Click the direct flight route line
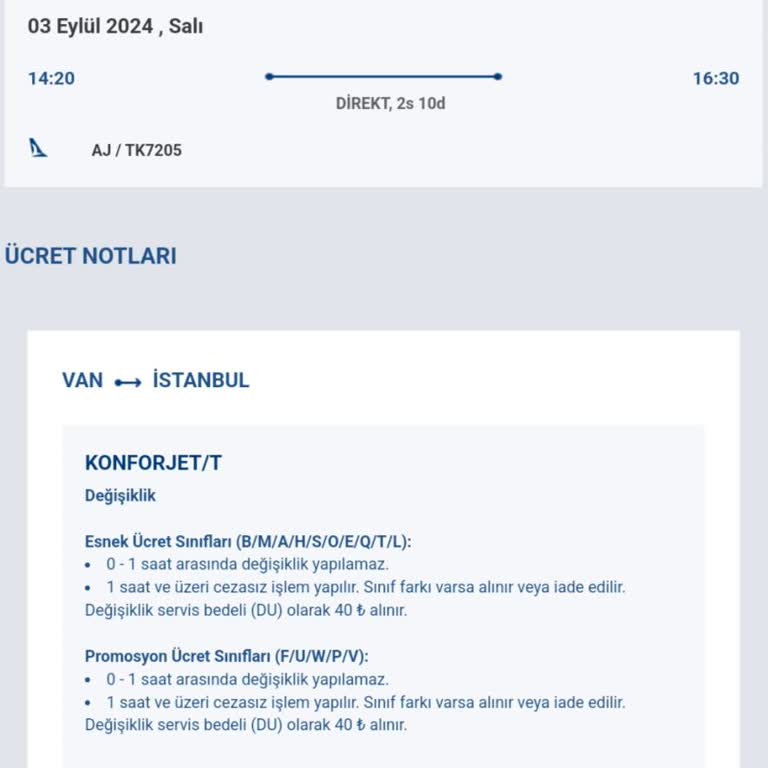 (384, 76)
